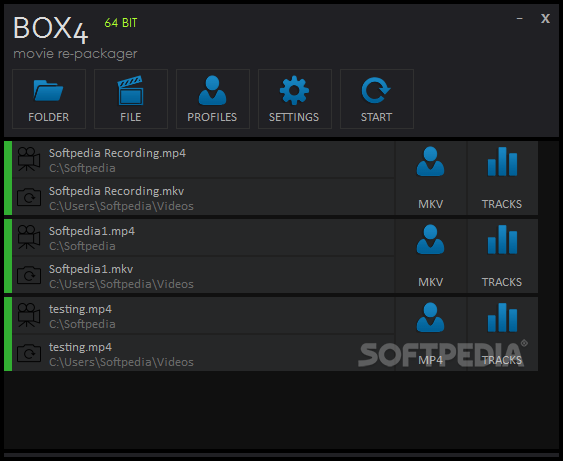563x461 pixels.
Task: Select source testing.mp4 located in C:\Softpedia
Action: tap(80, 309)
